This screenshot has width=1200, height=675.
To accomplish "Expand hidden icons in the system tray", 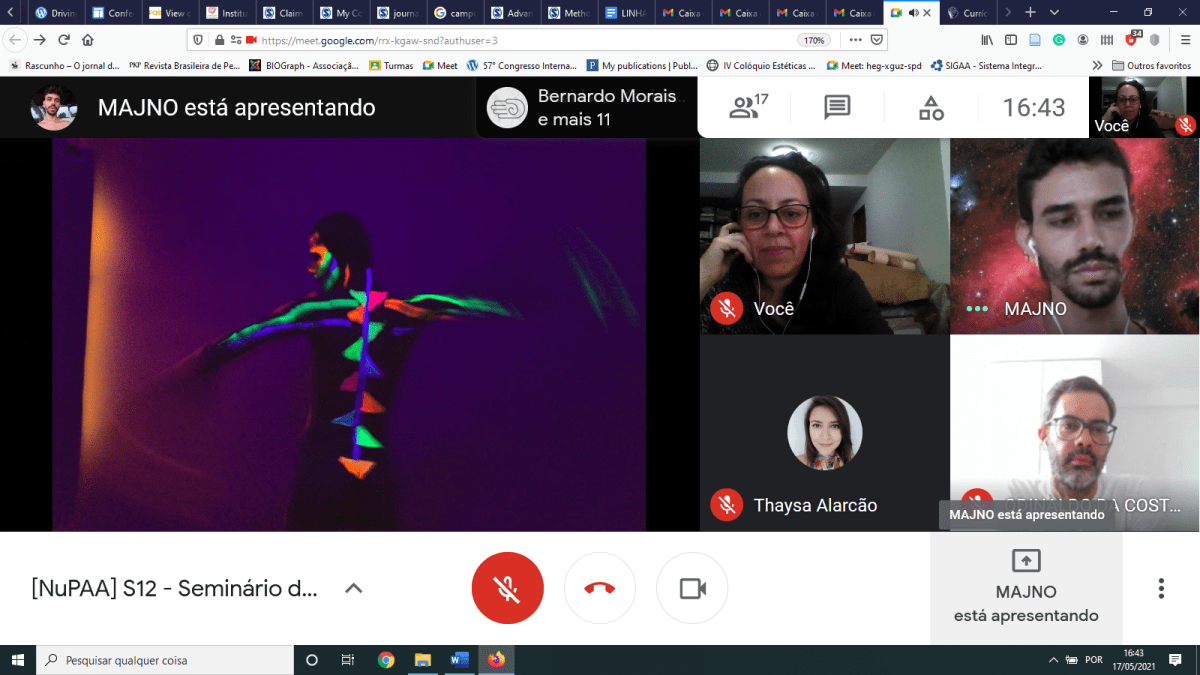I will (1052, 660).
